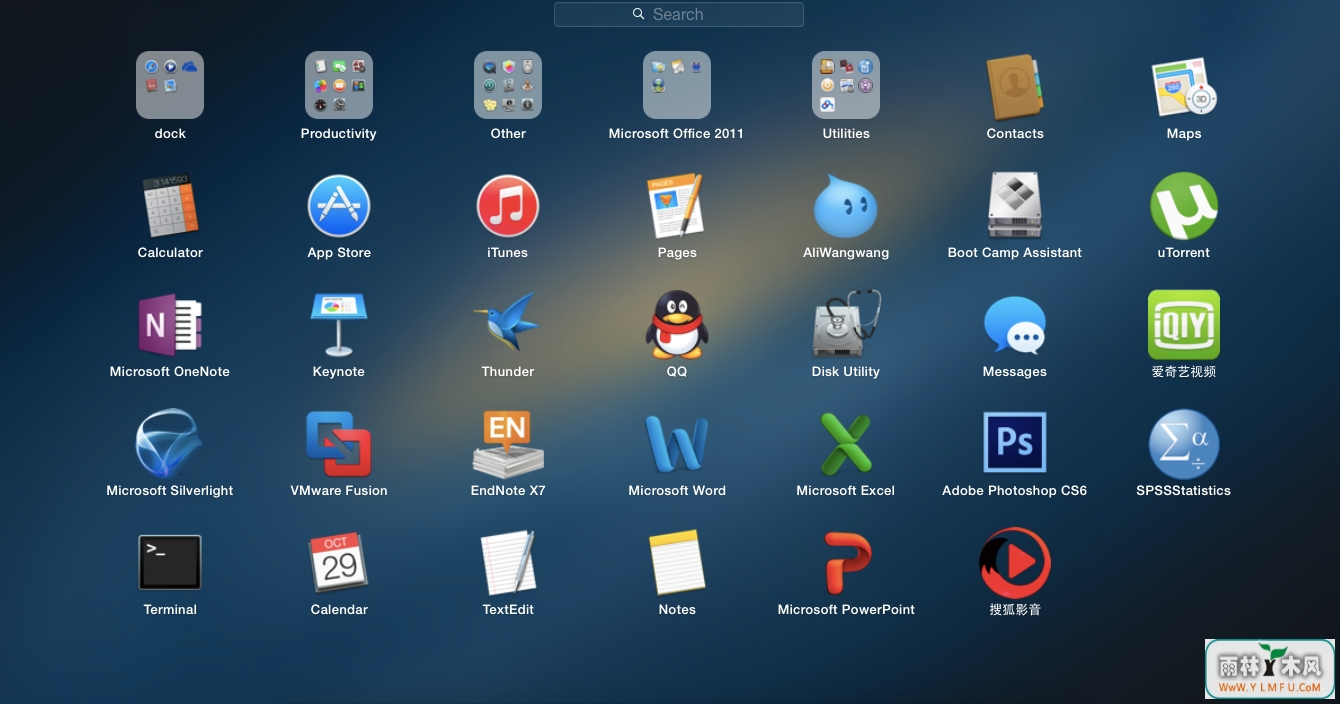Launch Microsoft Word
This screenshot has height=704, width=1340.
coord(677,444)
